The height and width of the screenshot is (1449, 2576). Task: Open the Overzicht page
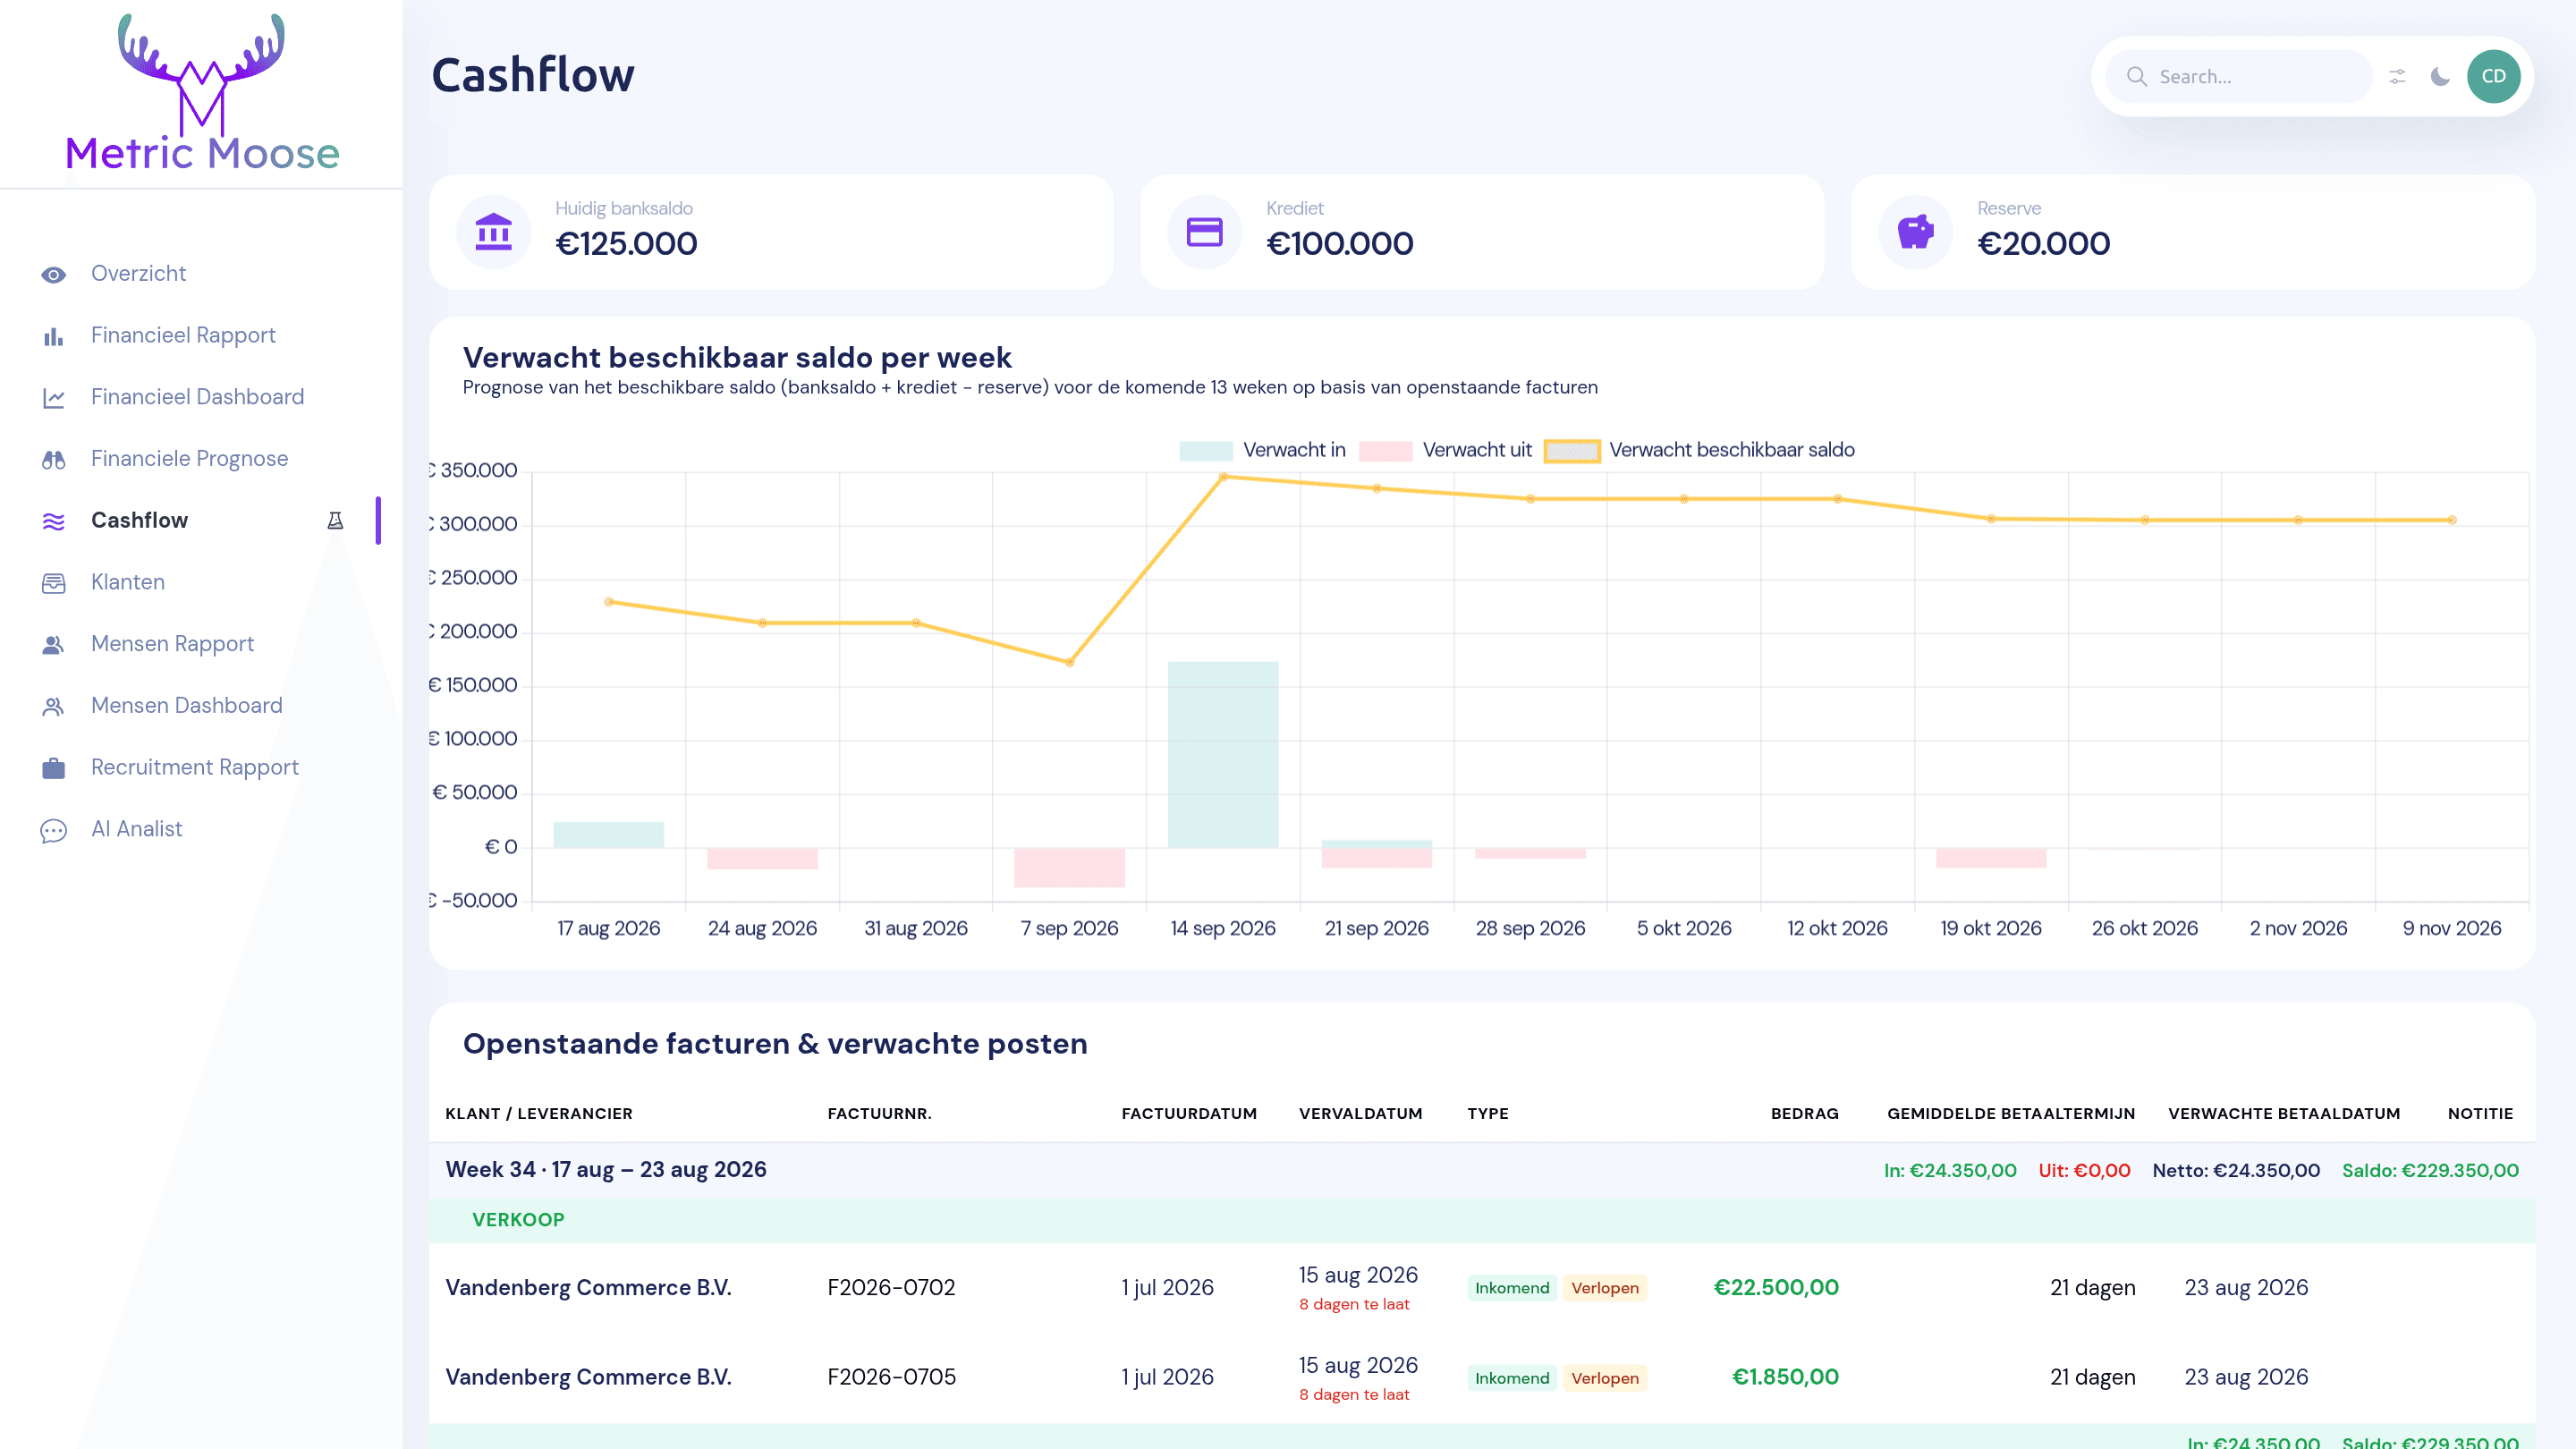[139, 274]
